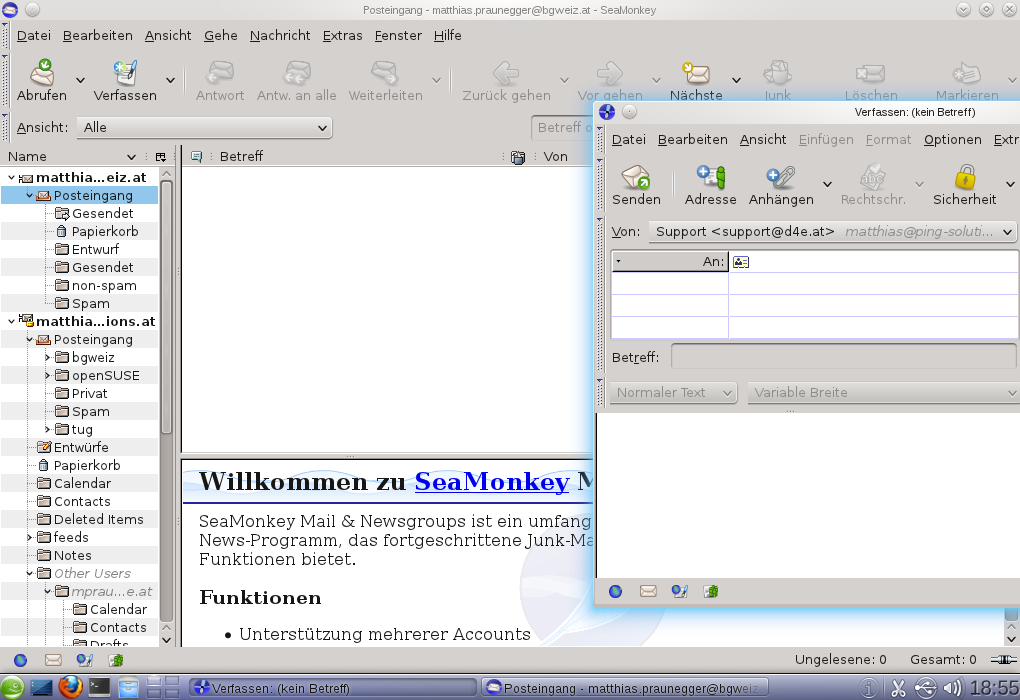Click the Verfassen compose icon in main window
This screenshot has height=700, width=1020.
pos(125,72)
